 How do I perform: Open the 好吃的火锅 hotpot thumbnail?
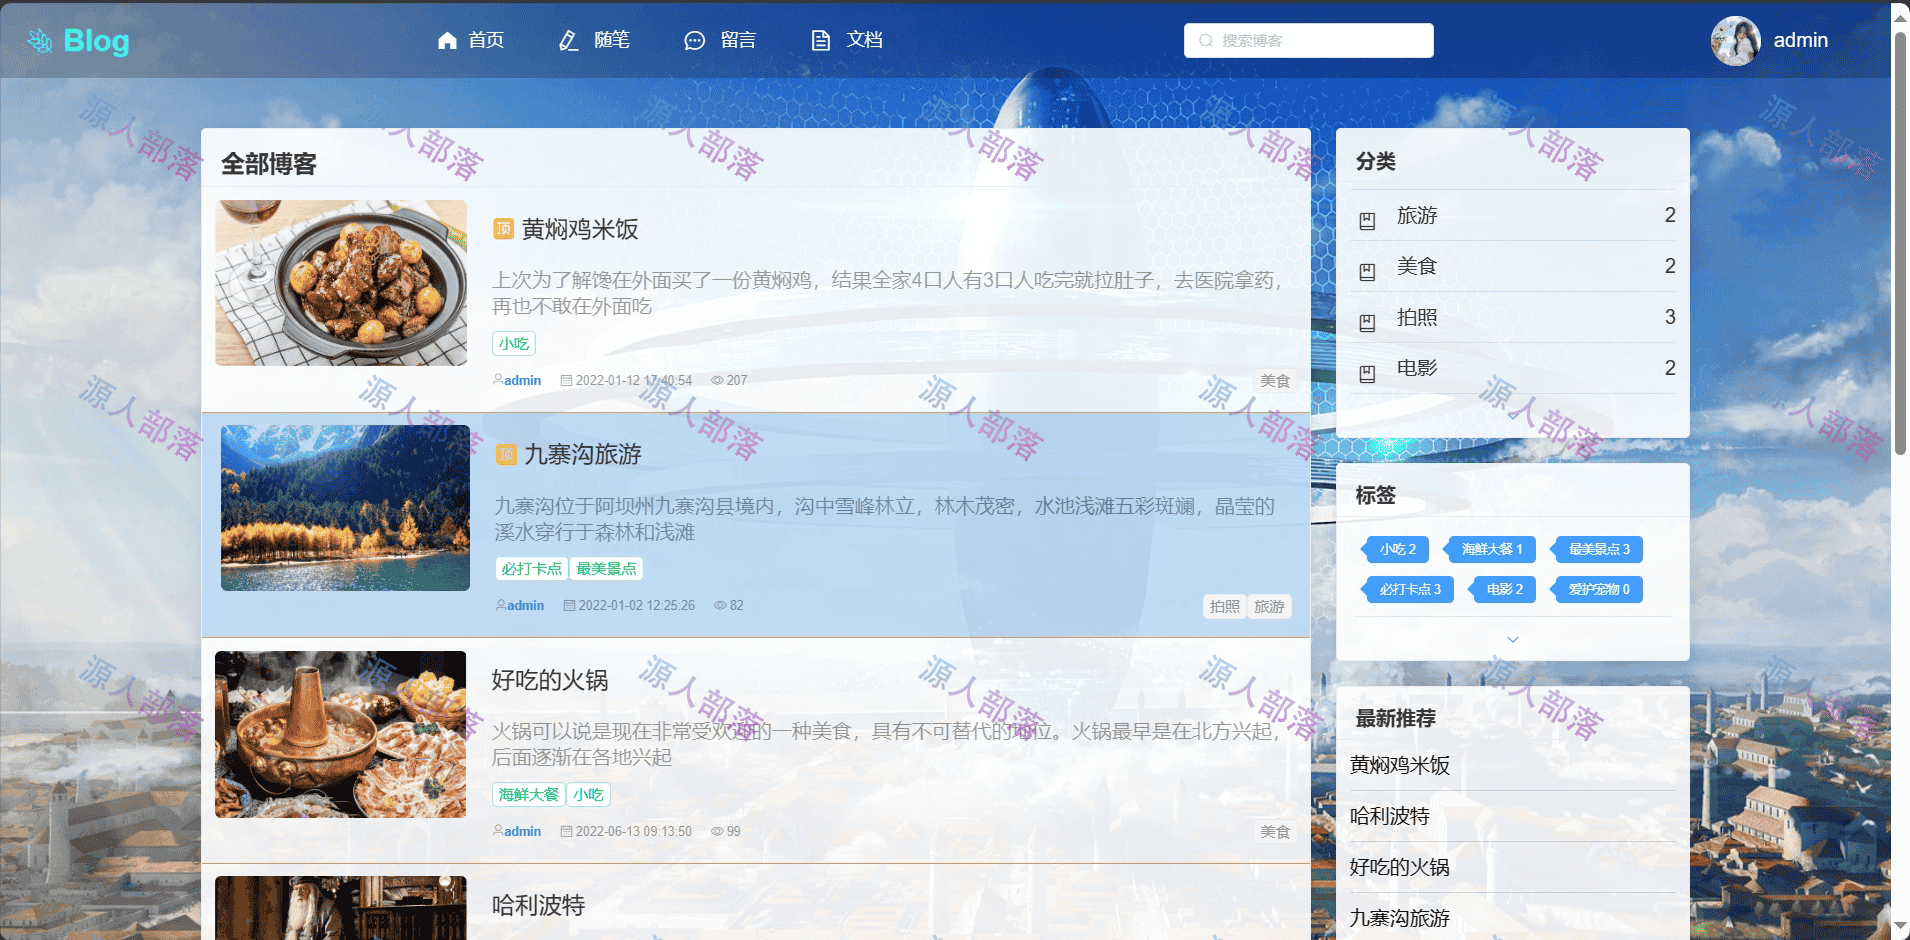[x=341, y=735]
